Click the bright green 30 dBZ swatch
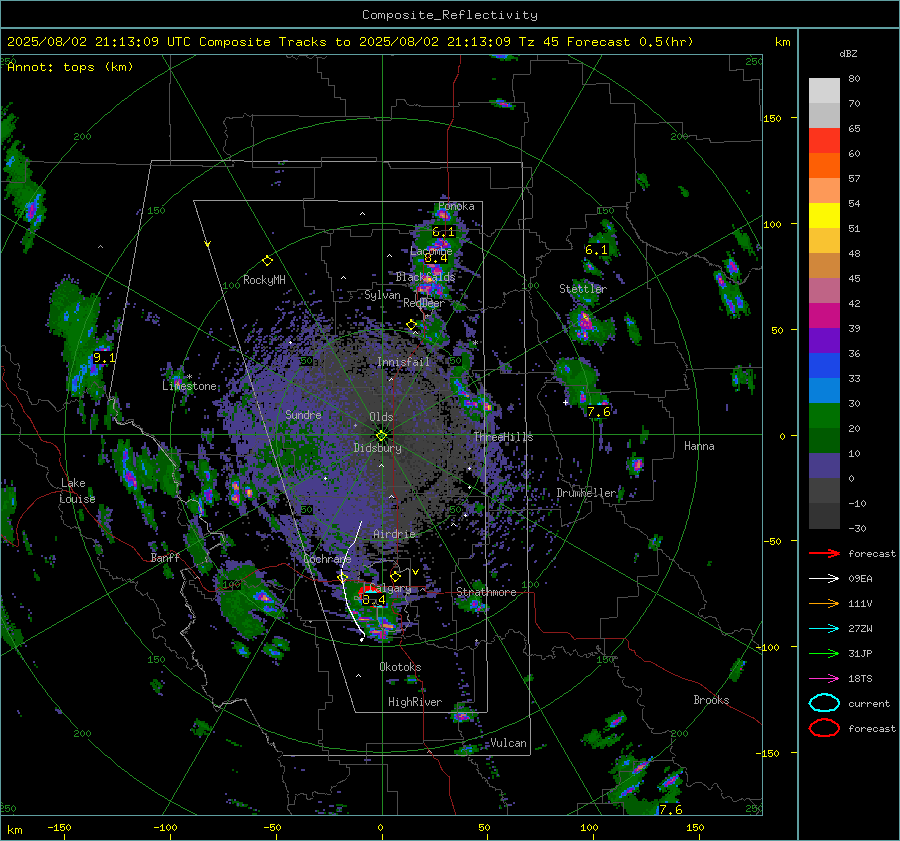Viewport: 900px width, 841px height. (x=824, y=416)
